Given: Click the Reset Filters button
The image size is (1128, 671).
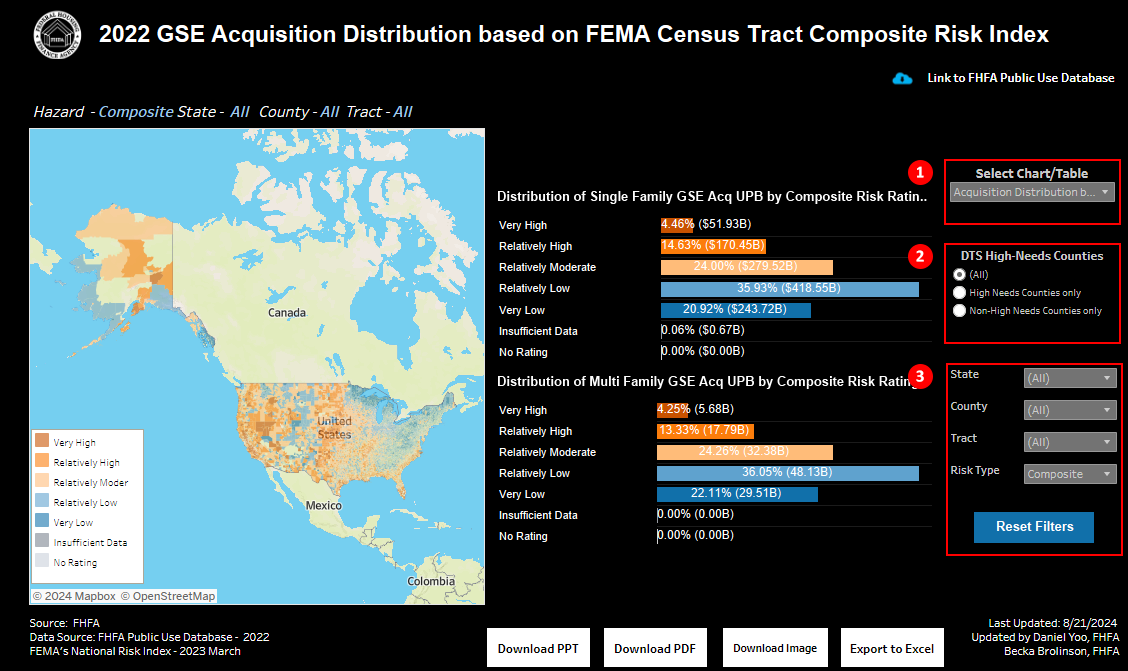Looking at the screenshot, I should pos(1034,527).
